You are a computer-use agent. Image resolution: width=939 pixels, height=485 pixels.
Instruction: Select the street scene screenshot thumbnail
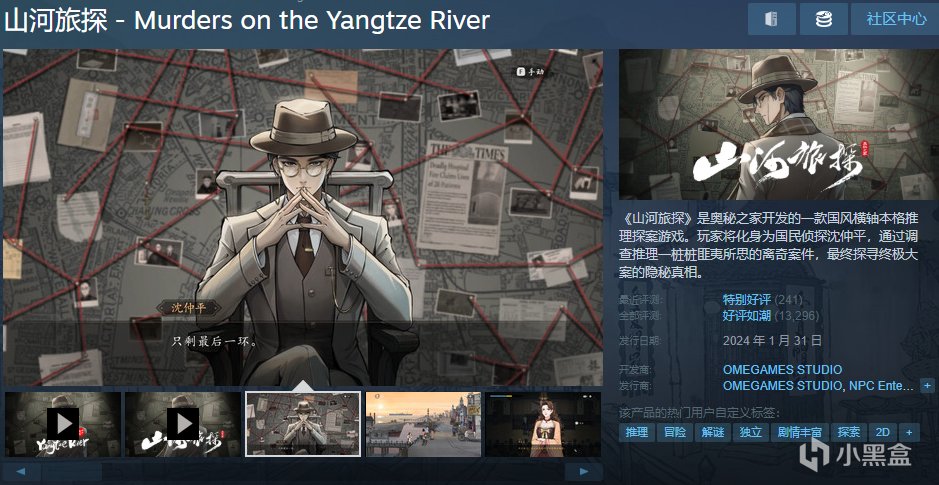coord(423,424)
